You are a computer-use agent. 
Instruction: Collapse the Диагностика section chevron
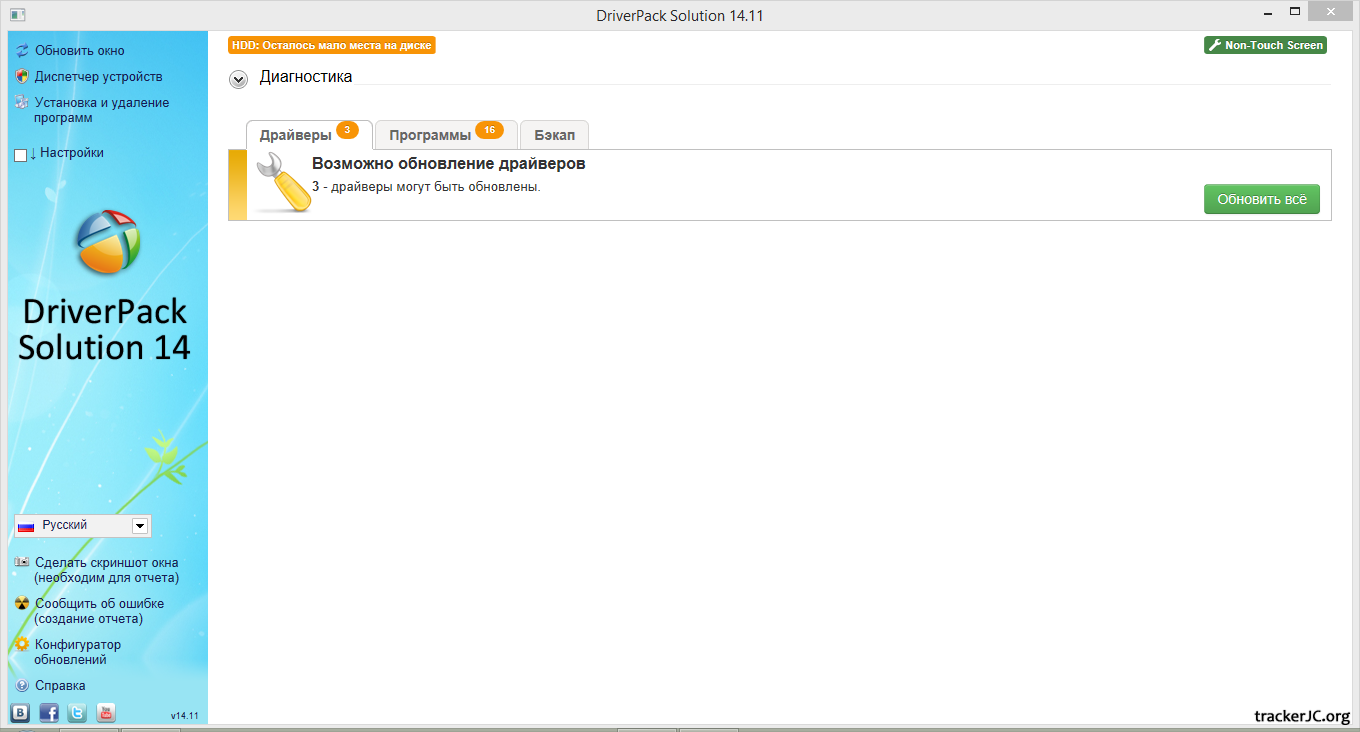coord(238,79)
